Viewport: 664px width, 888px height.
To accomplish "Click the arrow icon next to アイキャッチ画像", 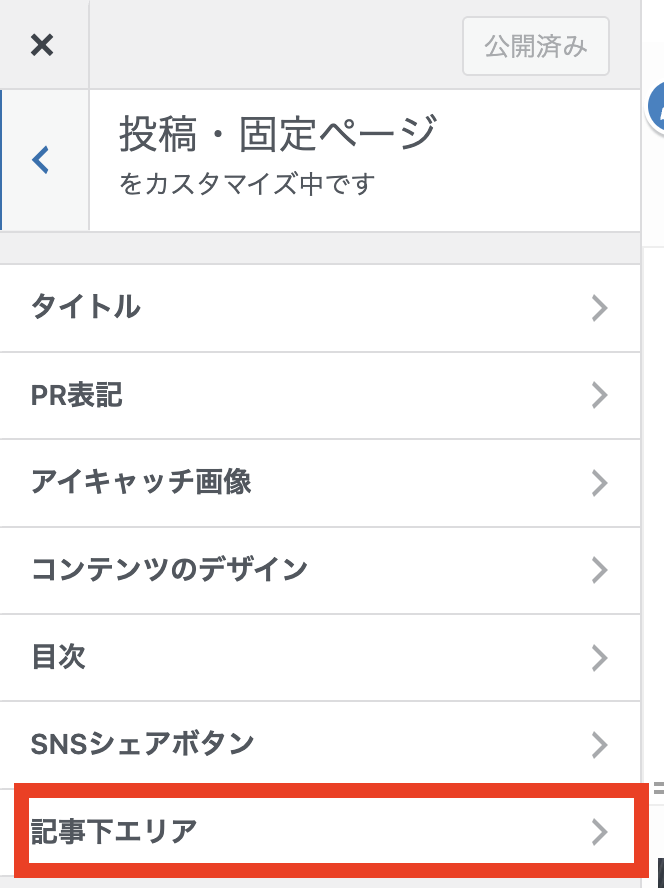I will (600, 483).
